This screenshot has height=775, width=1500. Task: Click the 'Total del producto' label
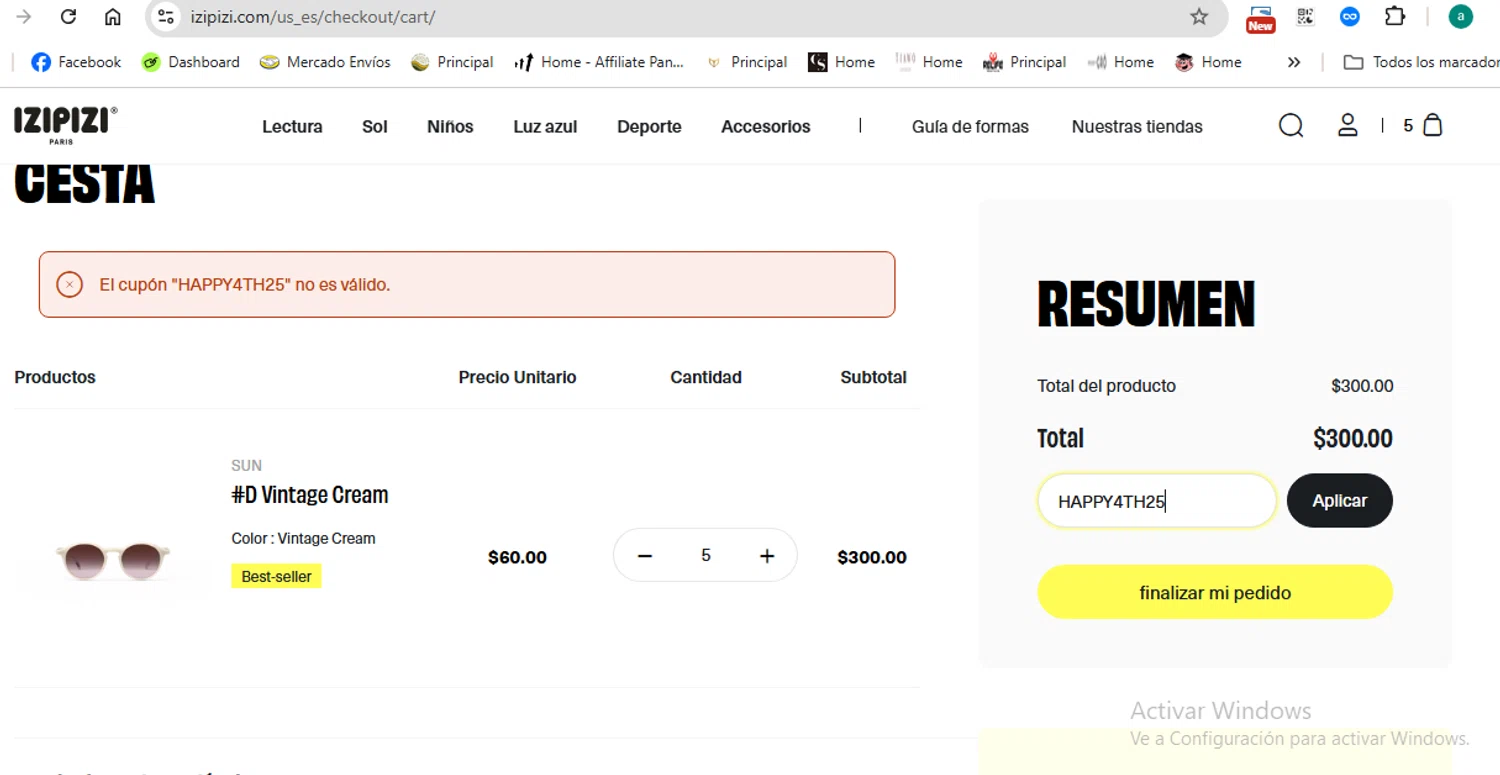1106,386
